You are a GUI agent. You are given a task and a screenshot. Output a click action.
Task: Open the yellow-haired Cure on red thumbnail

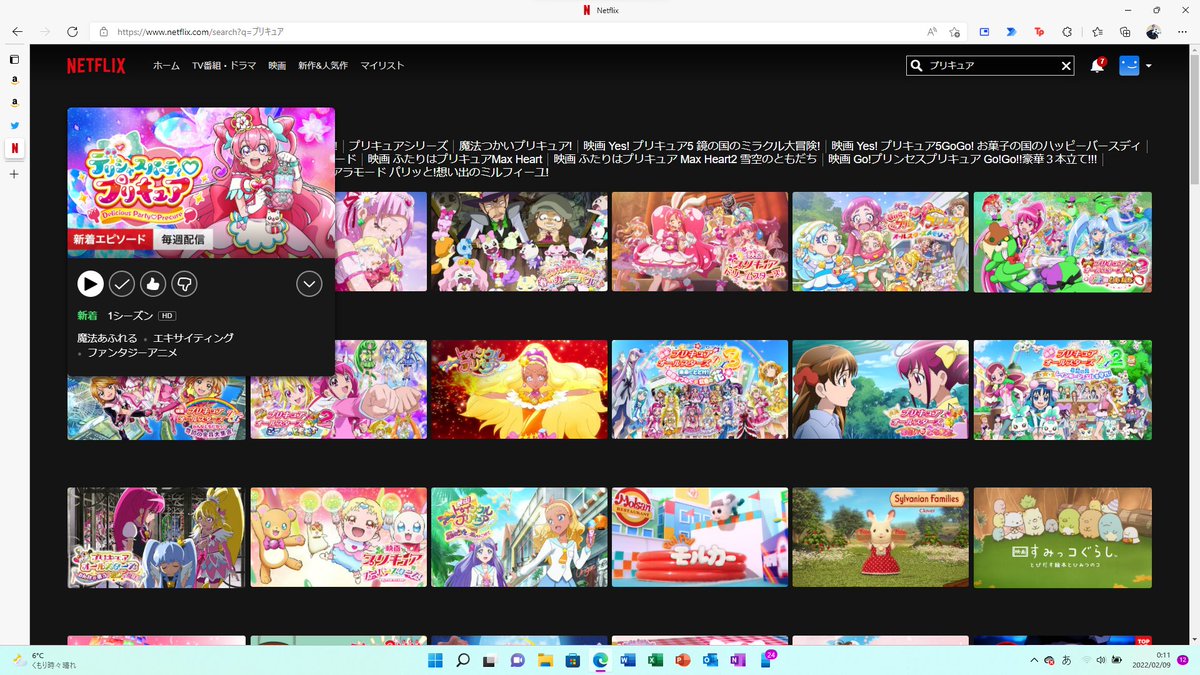[x=519, y=390]
